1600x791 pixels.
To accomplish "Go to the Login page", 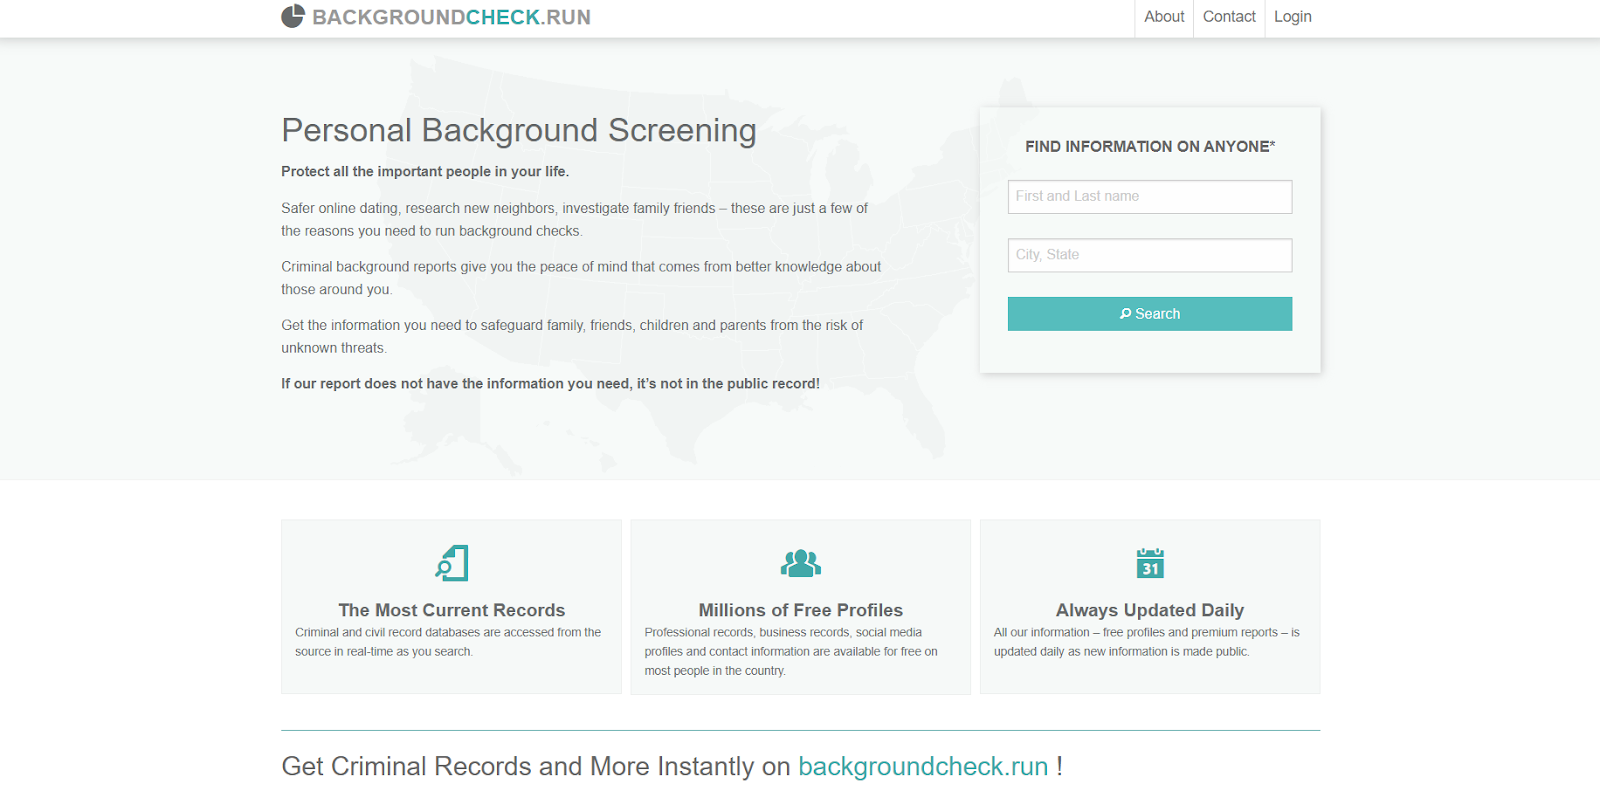I will tap(1292, 17).
